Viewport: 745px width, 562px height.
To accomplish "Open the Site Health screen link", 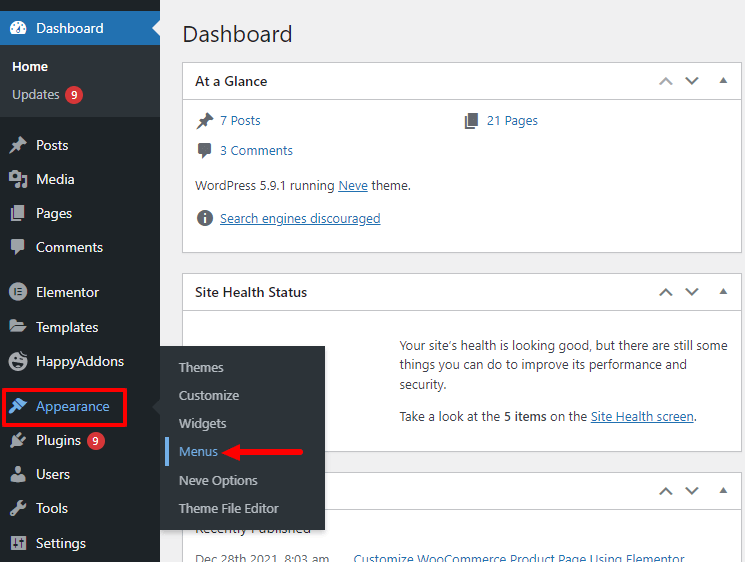I will [x=642, y=417].
